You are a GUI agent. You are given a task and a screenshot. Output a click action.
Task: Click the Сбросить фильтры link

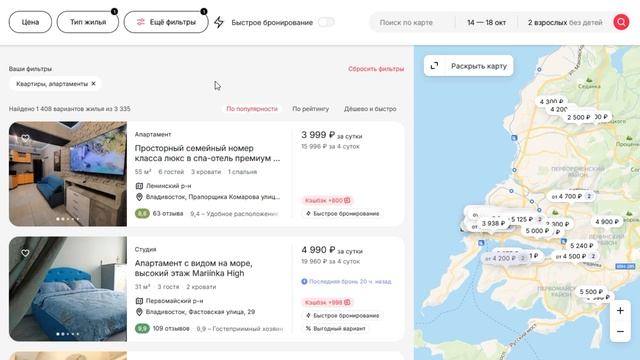tap(376, 69)
